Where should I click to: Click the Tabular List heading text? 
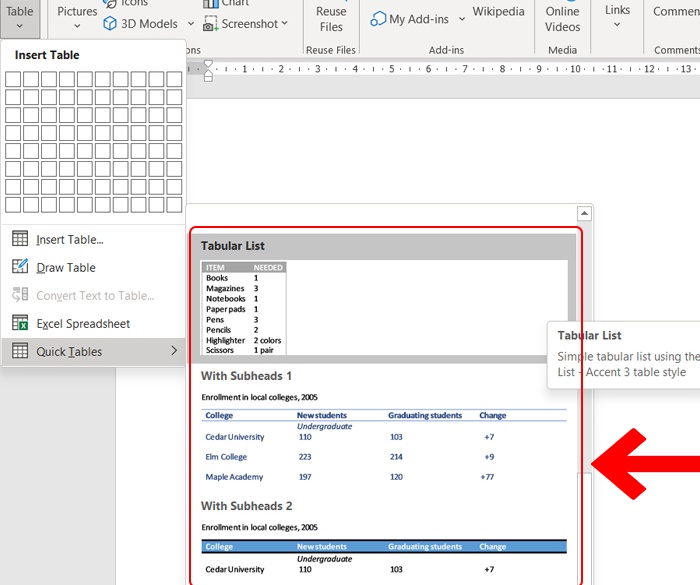pos(233,246)
